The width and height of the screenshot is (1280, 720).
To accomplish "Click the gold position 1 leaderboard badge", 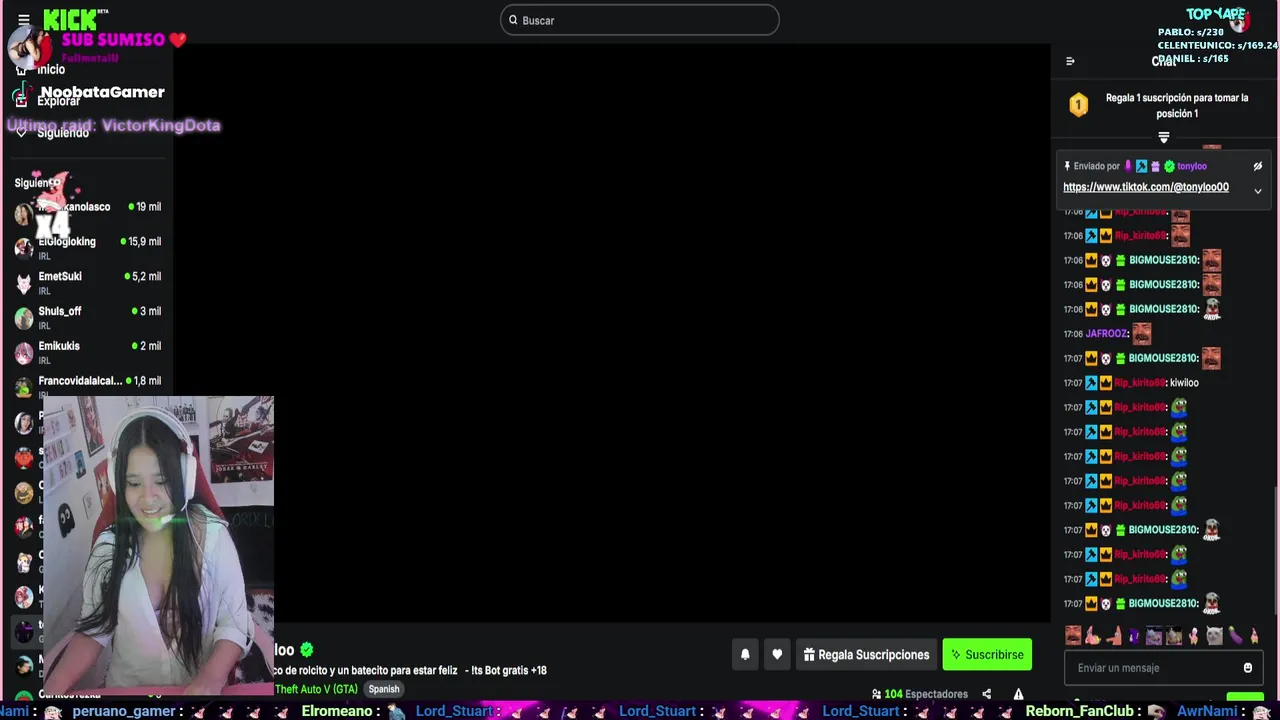I will (x=1078, y=105).
